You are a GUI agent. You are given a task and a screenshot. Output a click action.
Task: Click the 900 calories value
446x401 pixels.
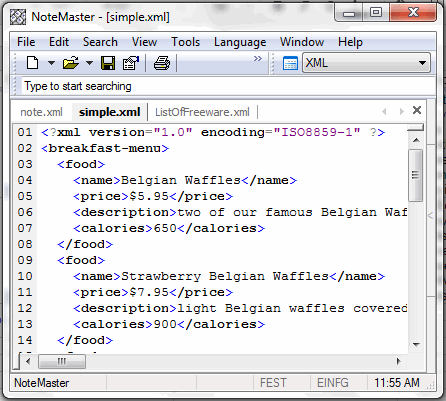(x=165, y=324)
